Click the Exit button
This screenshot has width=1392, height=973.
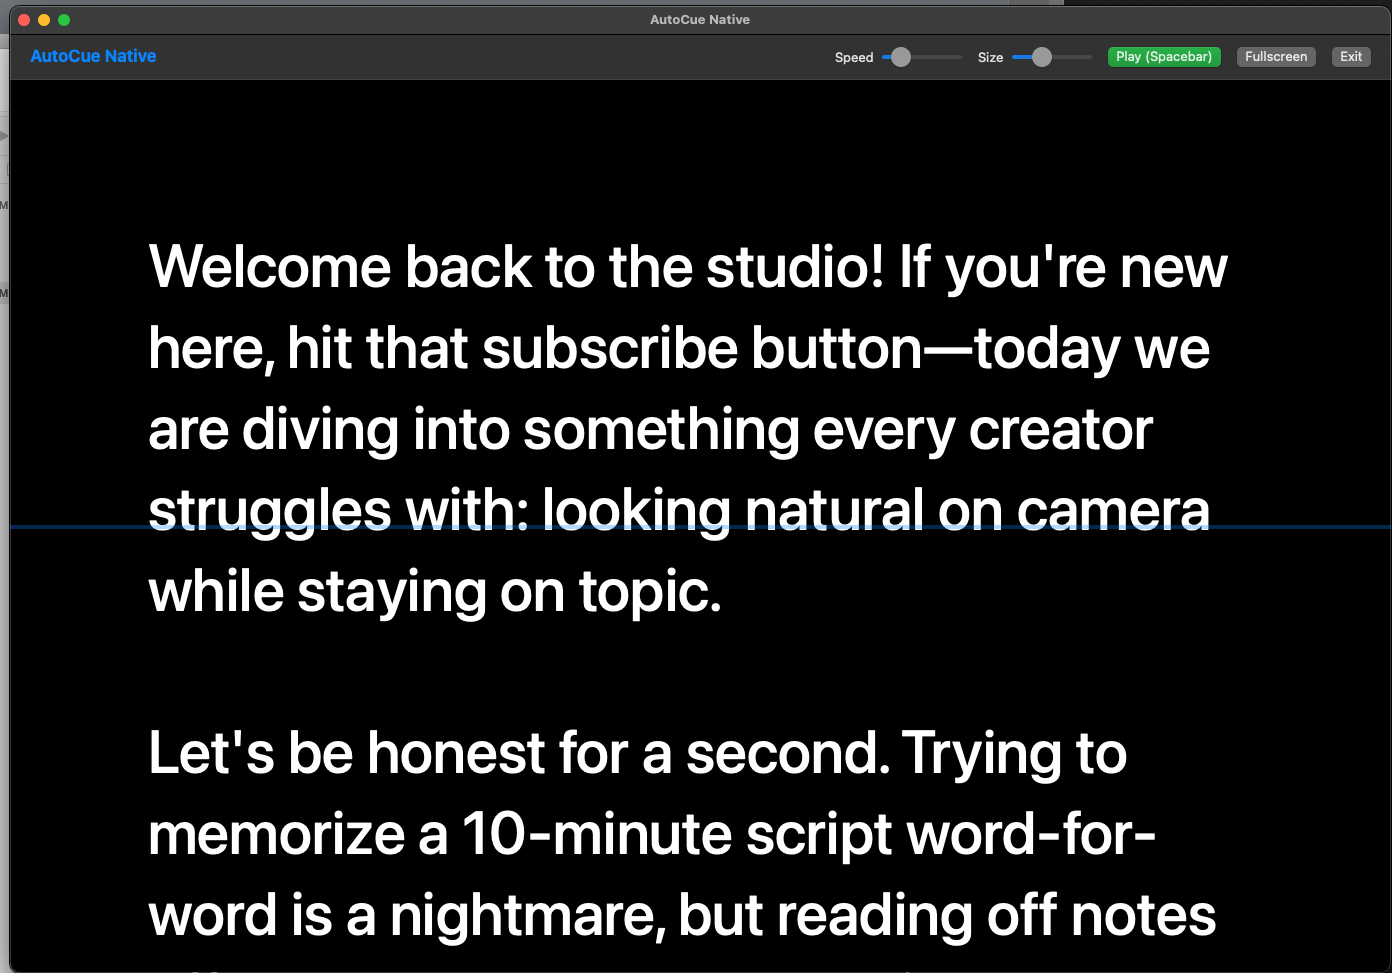(x=1351, y=57)
